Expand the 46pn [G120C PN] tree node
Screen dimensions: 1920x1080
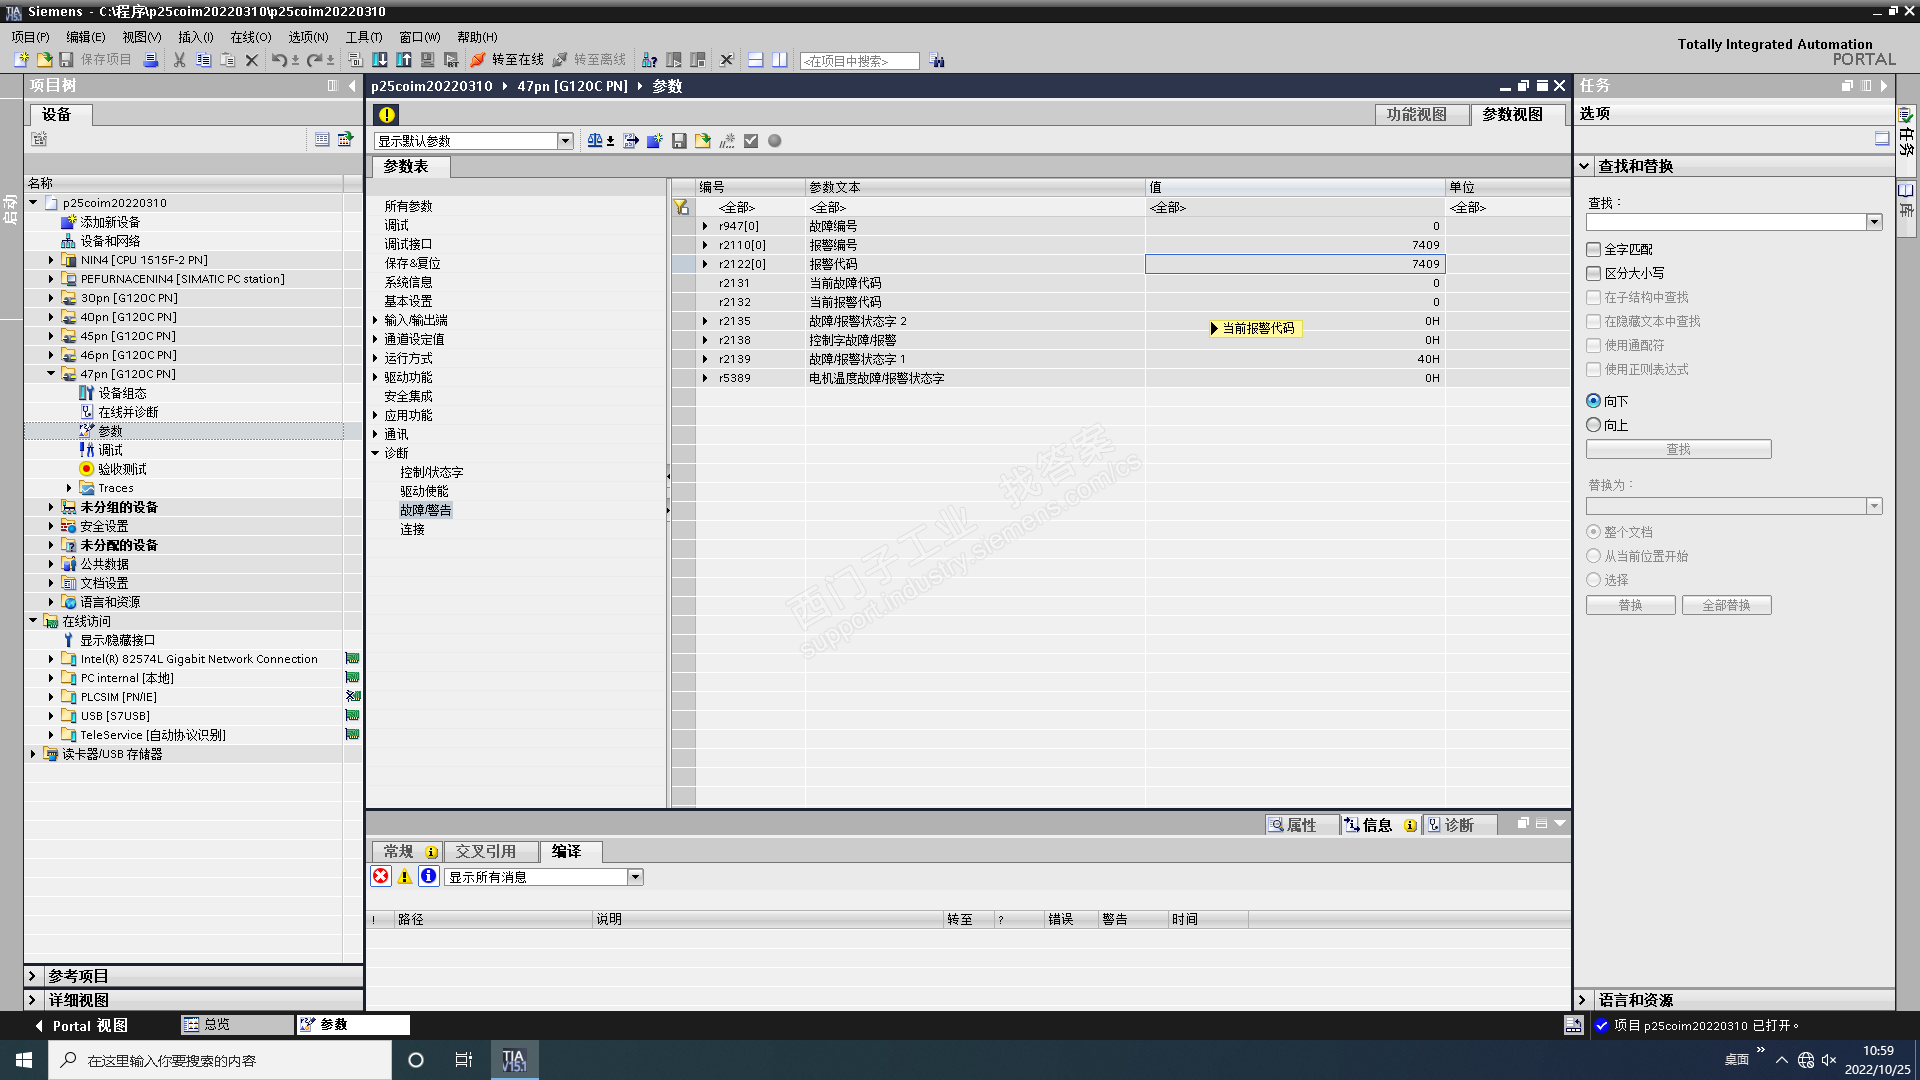(51, 355)
